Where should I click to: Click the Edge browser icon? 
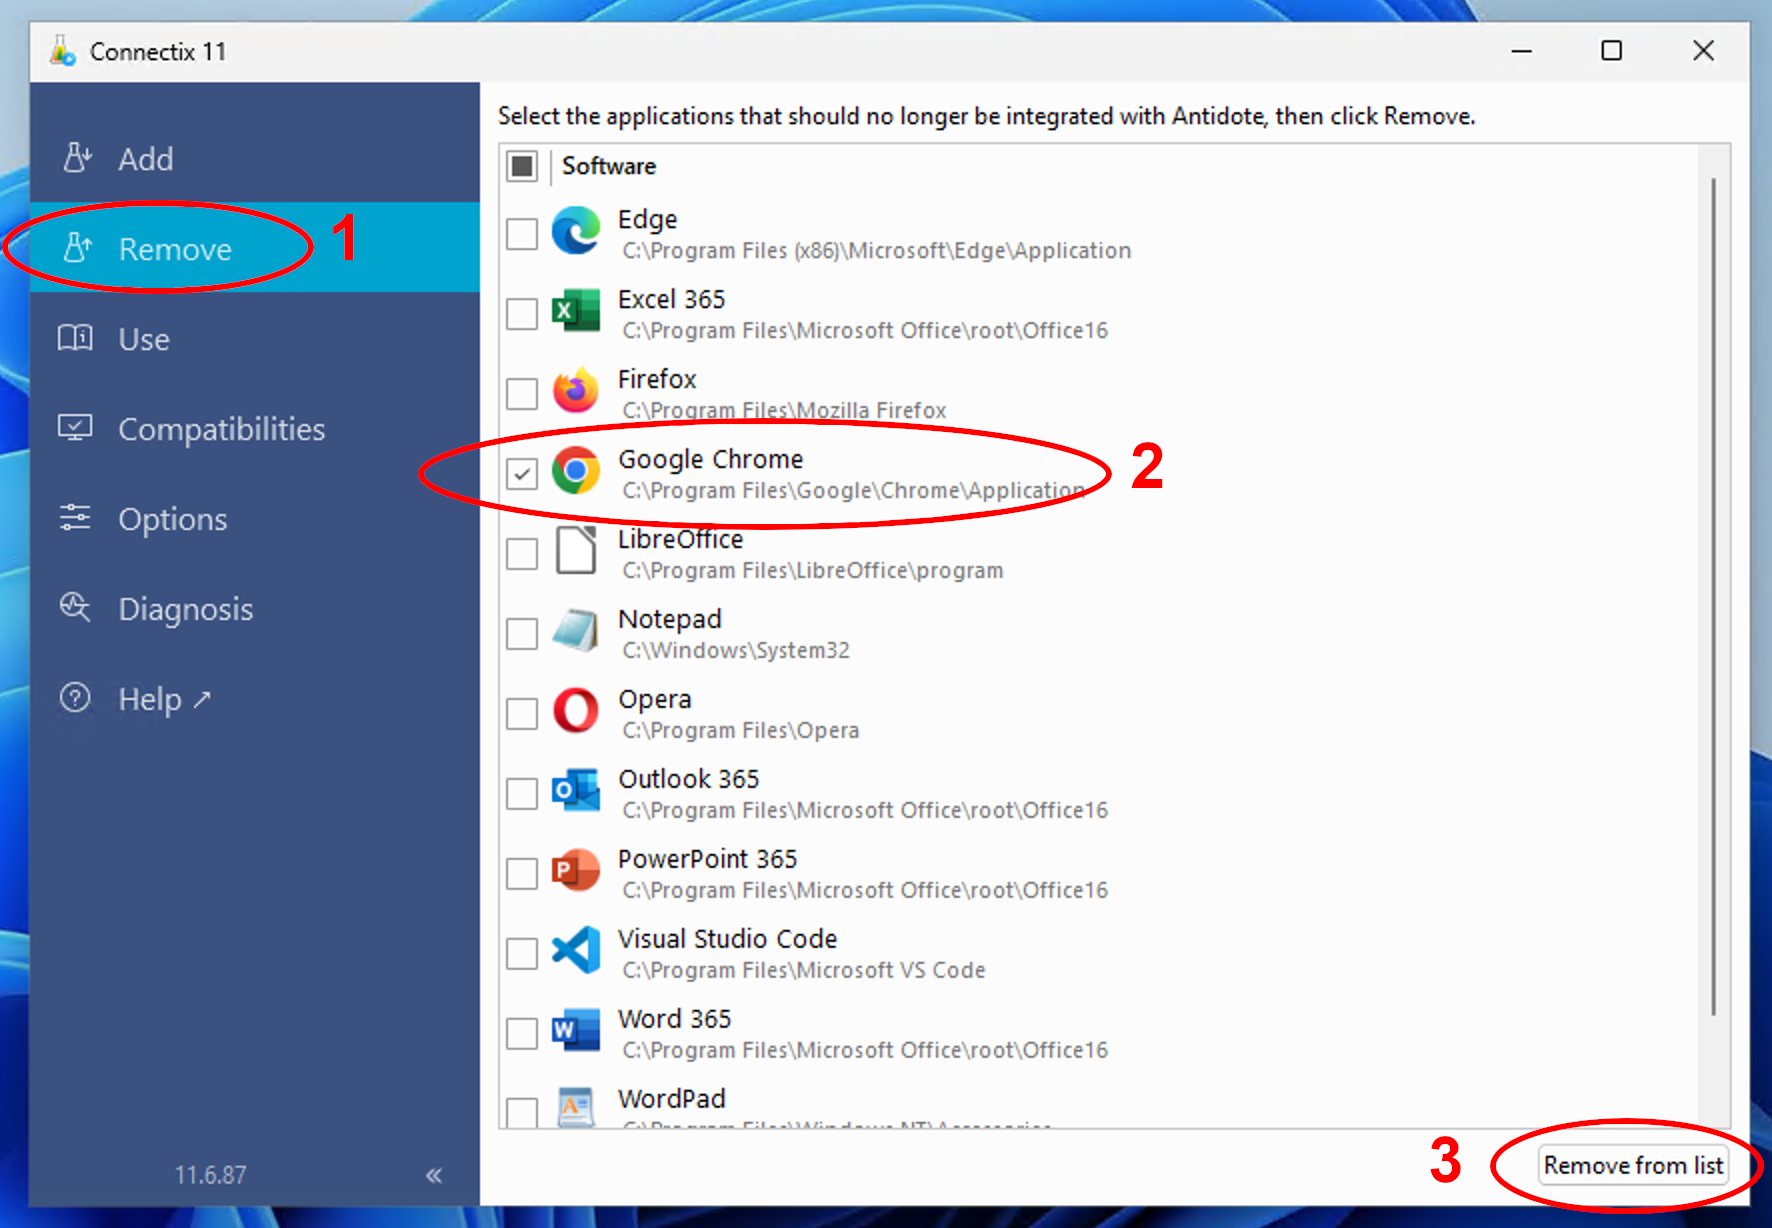coord(576,232)
